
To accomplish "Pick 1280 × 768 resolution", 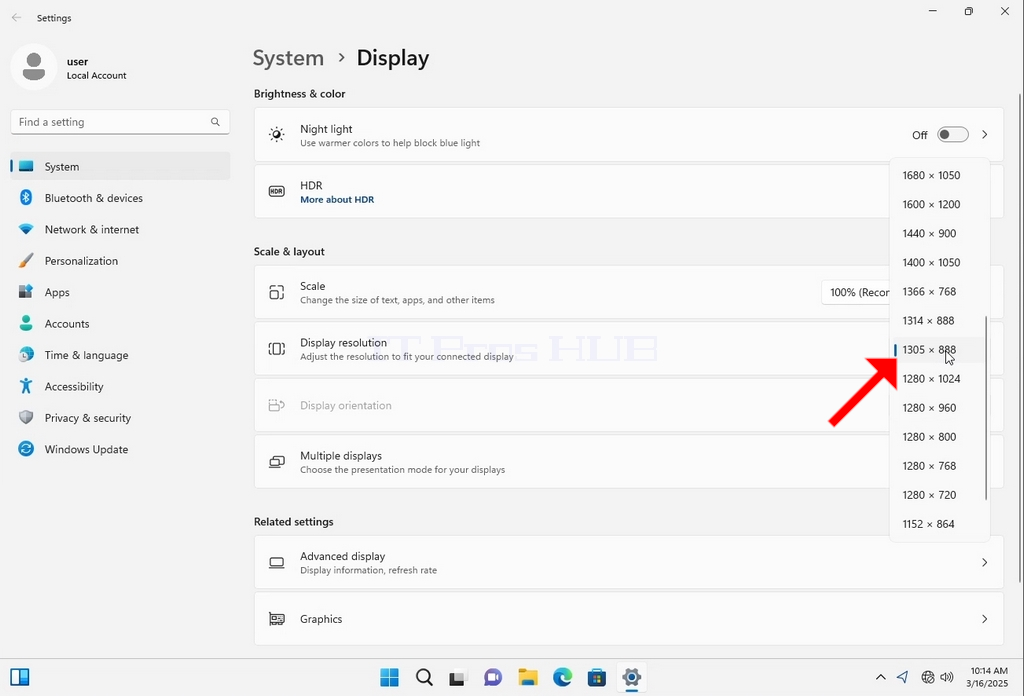I will 940,466.
